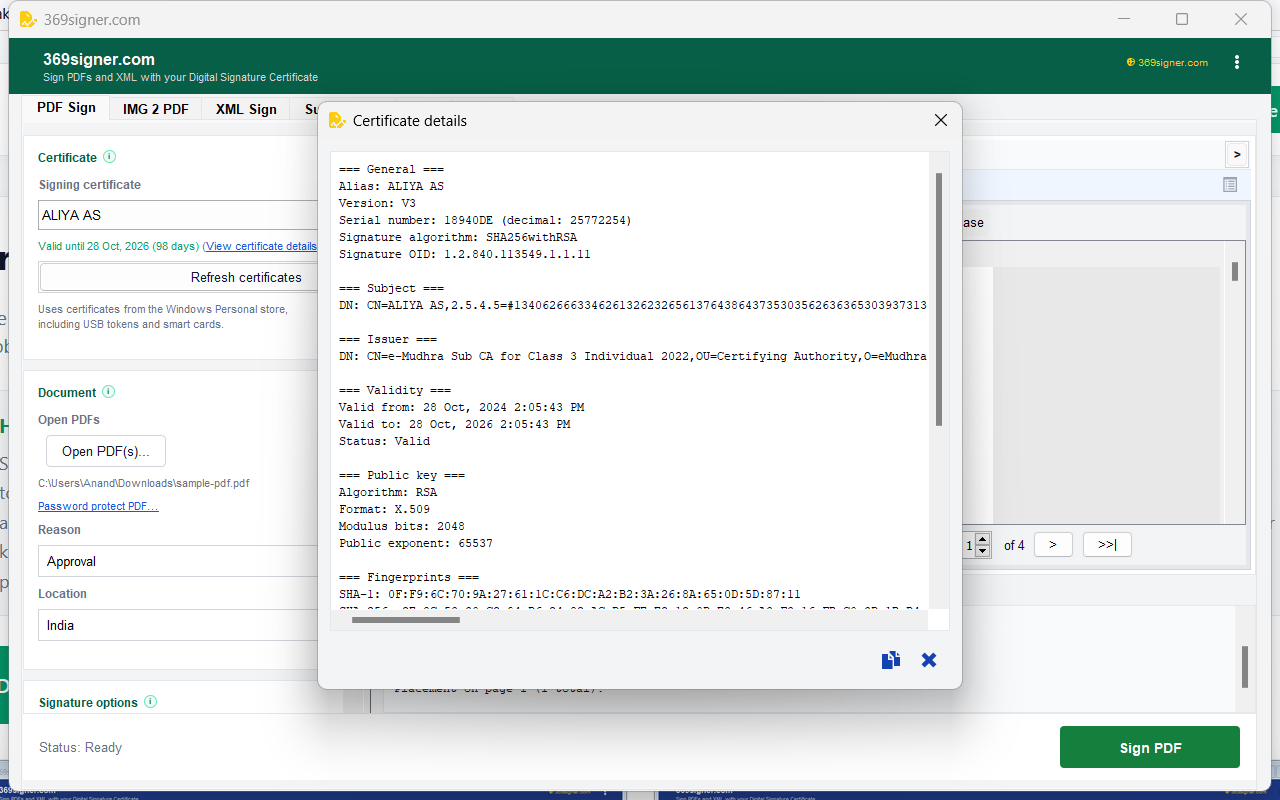Click the Status: Ready text

point(80,747)
